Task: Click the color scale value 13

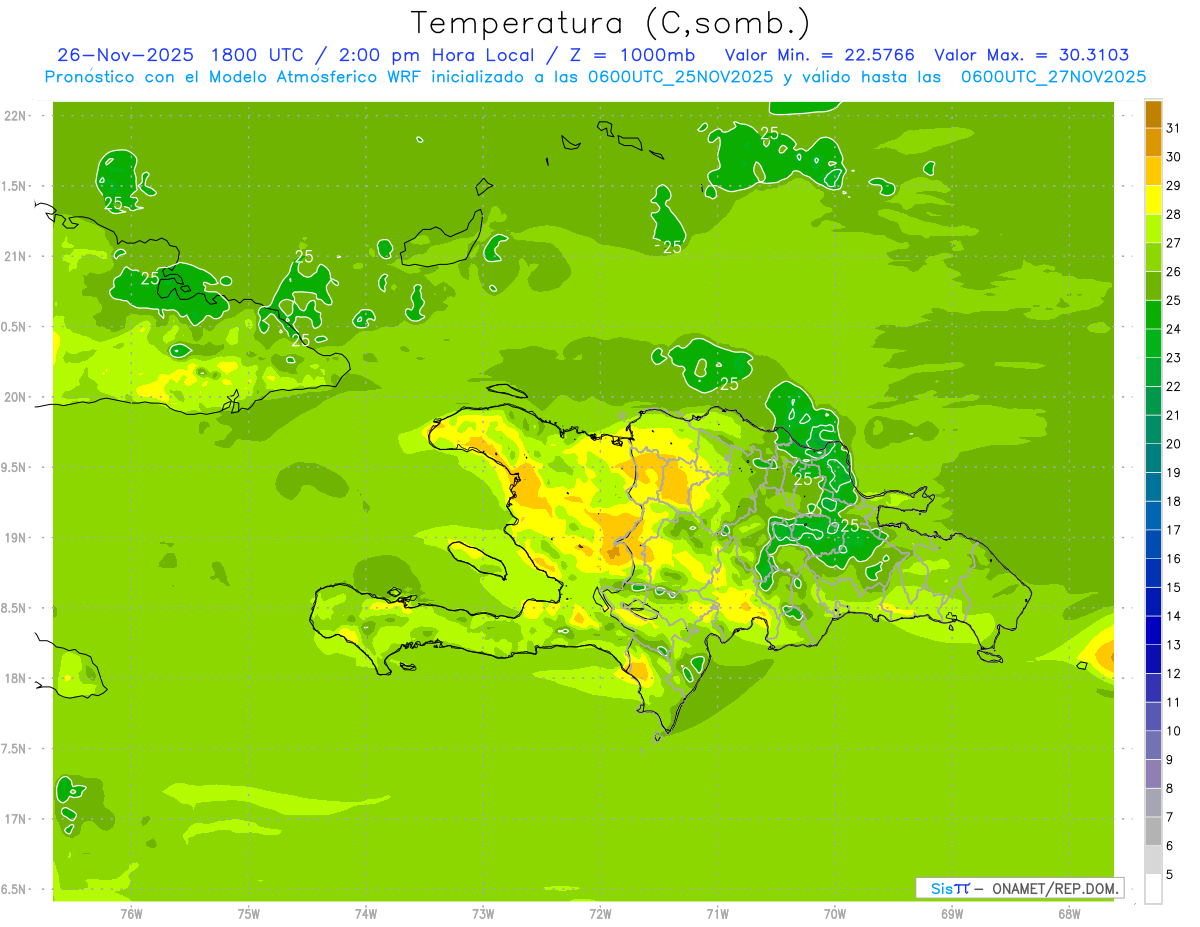Action: click(1174, 645)
